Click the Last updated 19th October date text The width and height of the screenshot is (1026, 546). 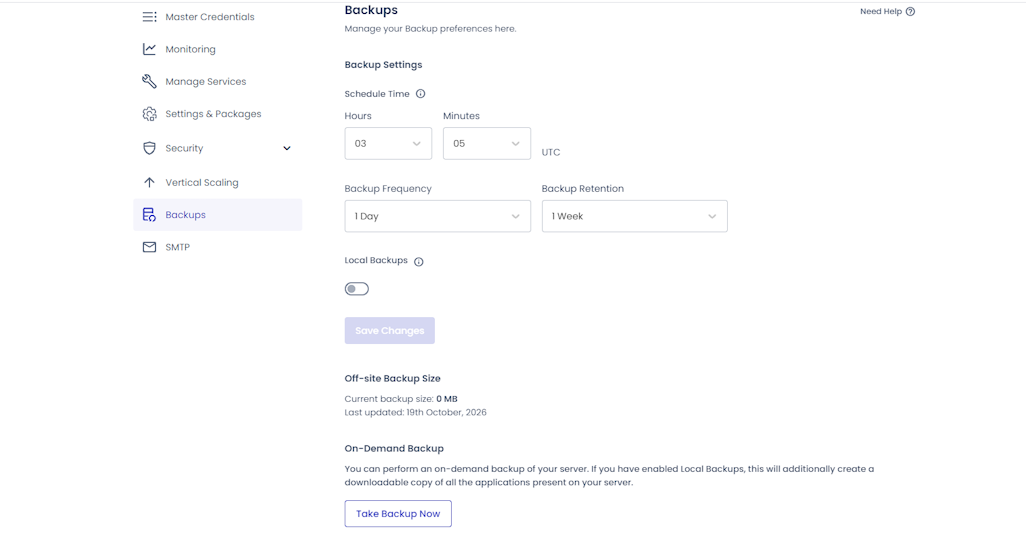pos(416,412)
